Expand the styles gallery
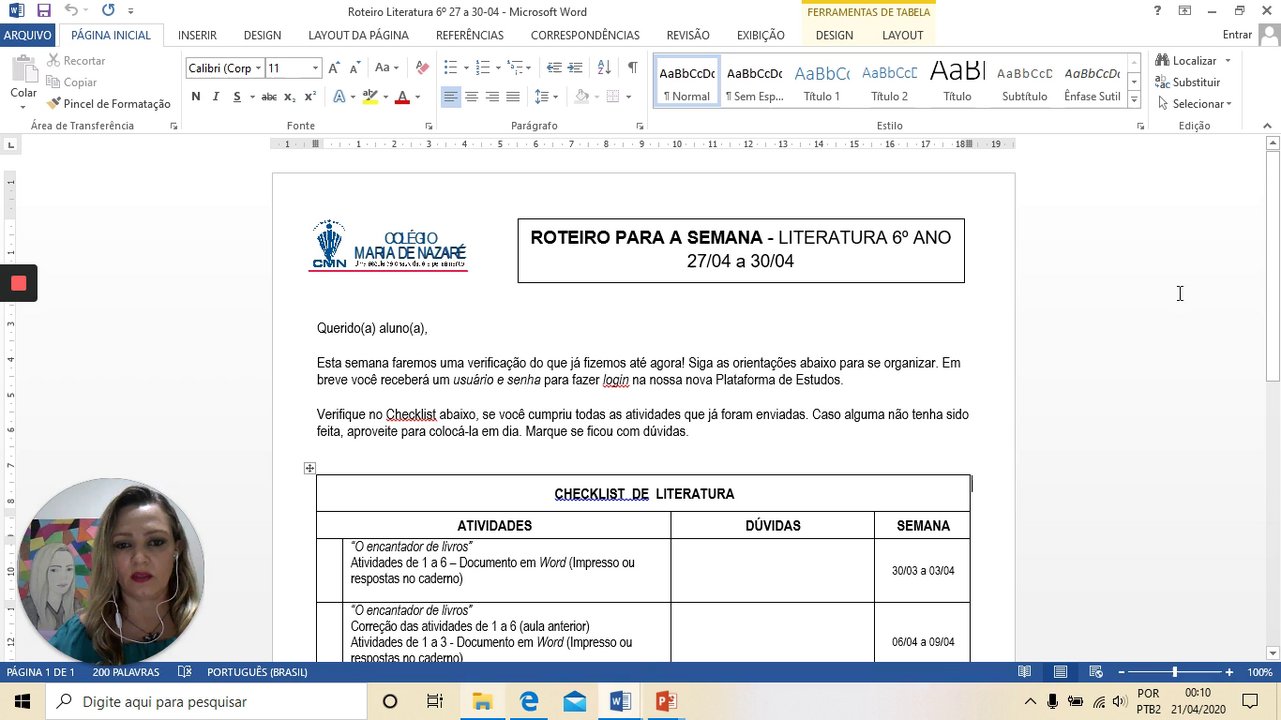1281x720 pixels. point(1134,100)
